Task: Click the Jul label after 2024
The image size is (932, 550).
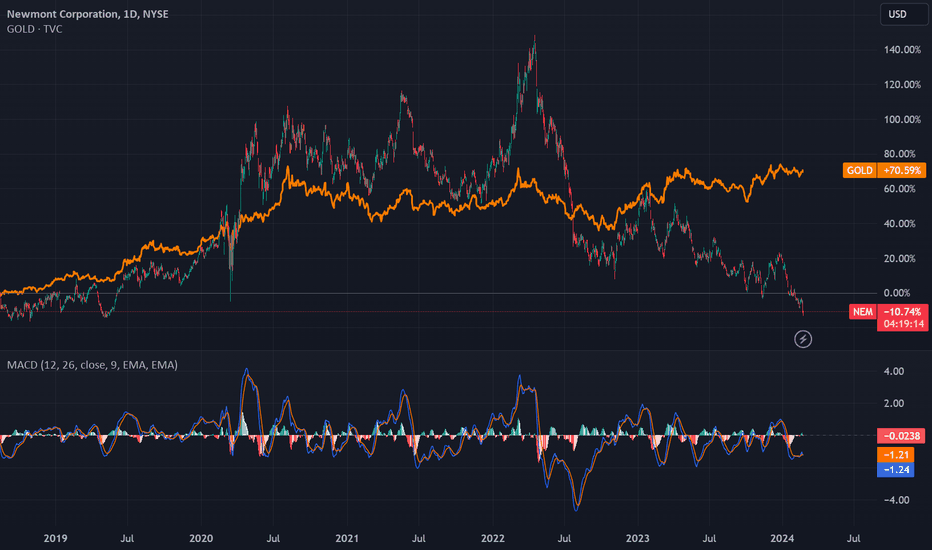Action: [854, 538]
